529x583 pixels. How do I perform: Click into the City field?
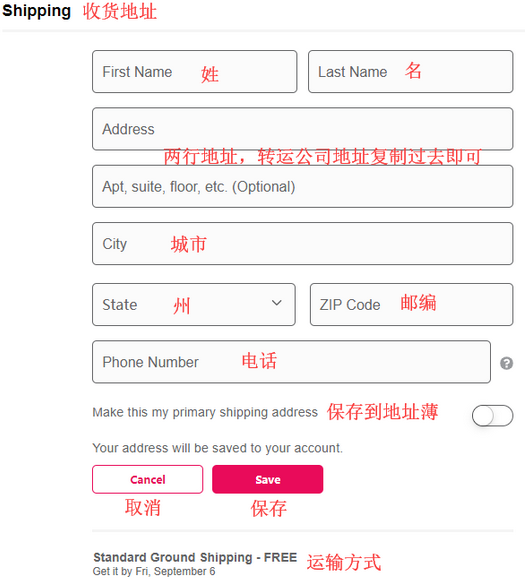[303, 244]
